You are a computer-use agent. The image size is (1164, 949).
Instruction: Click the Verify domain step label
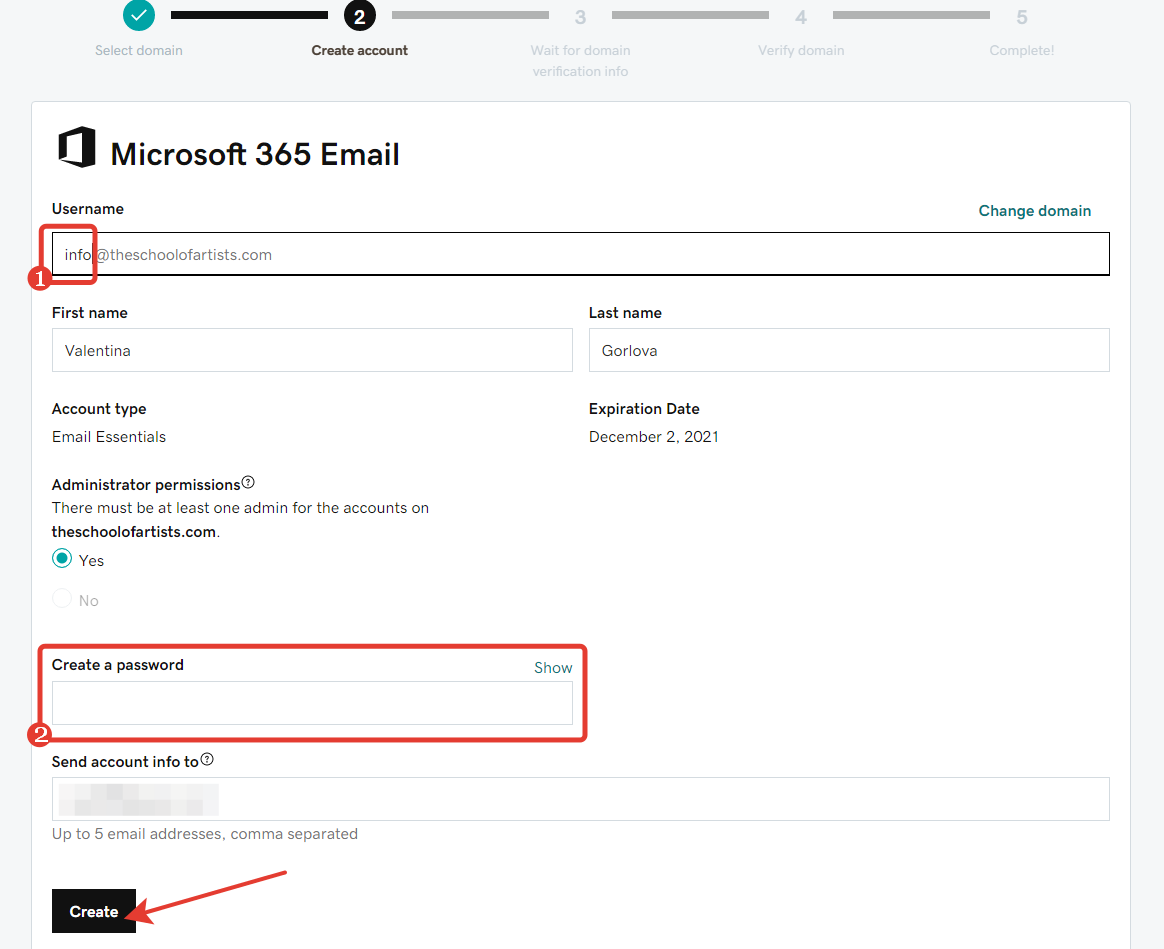click(801, 50)
